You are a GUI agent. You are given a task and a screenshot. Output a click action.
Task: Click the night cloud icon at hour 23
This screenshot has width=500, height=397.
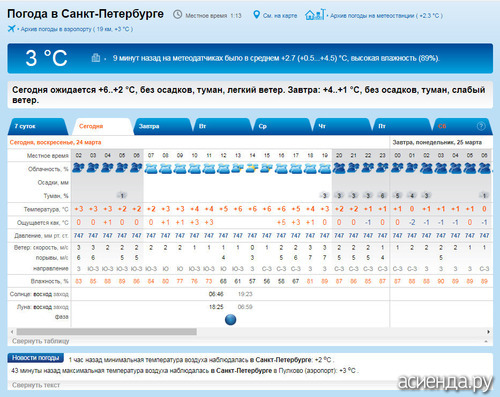pos(382,168)
